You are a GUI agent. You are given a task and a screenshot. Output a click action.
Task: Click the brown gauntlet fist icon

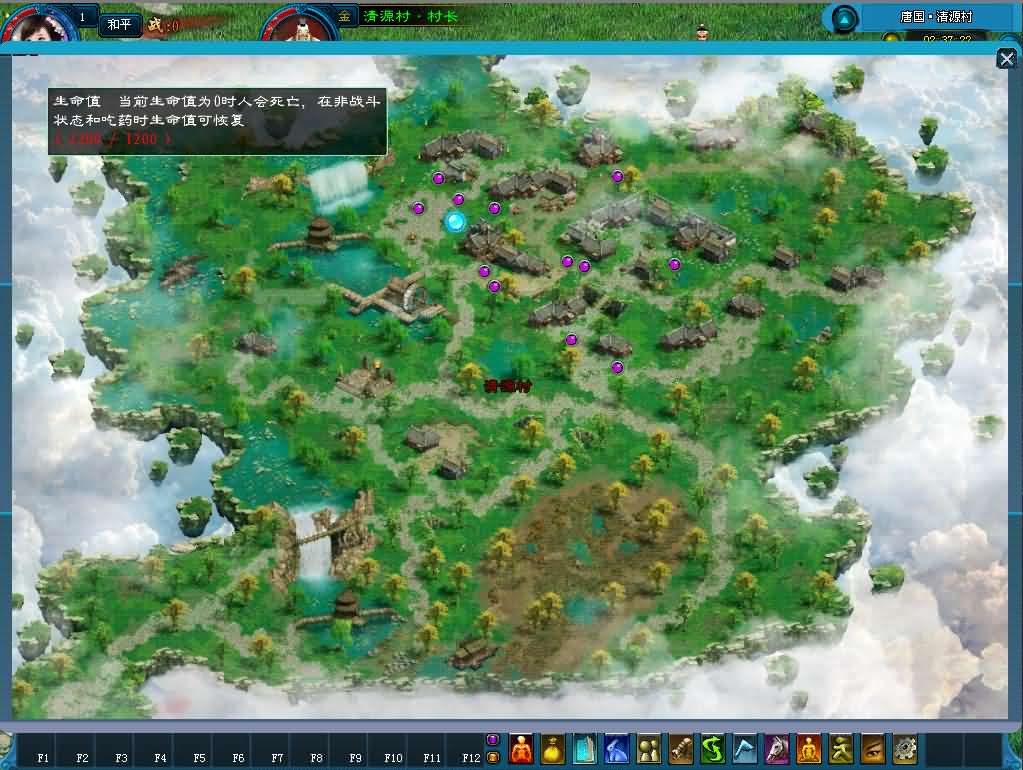tap(680, 748)
